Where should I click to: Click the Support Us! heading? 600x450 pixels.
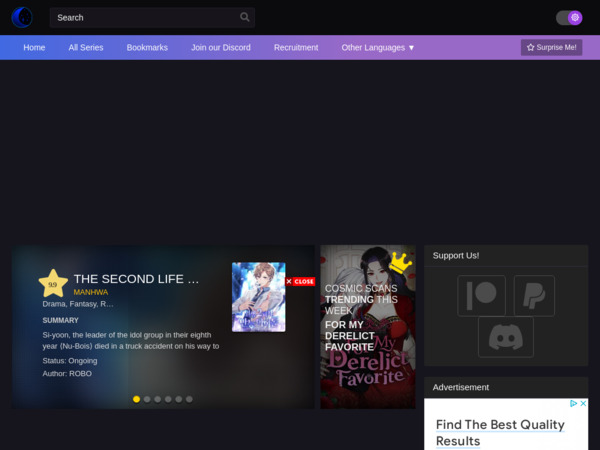[x=456, y=256]
